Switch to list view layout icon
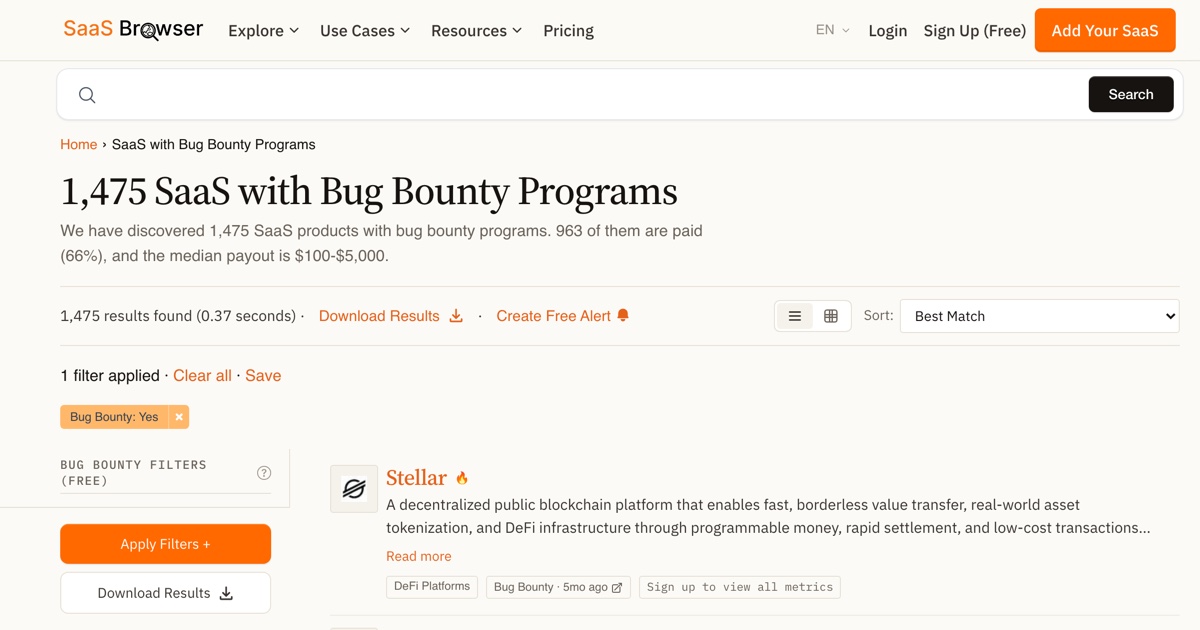 [x=795, y=316]
